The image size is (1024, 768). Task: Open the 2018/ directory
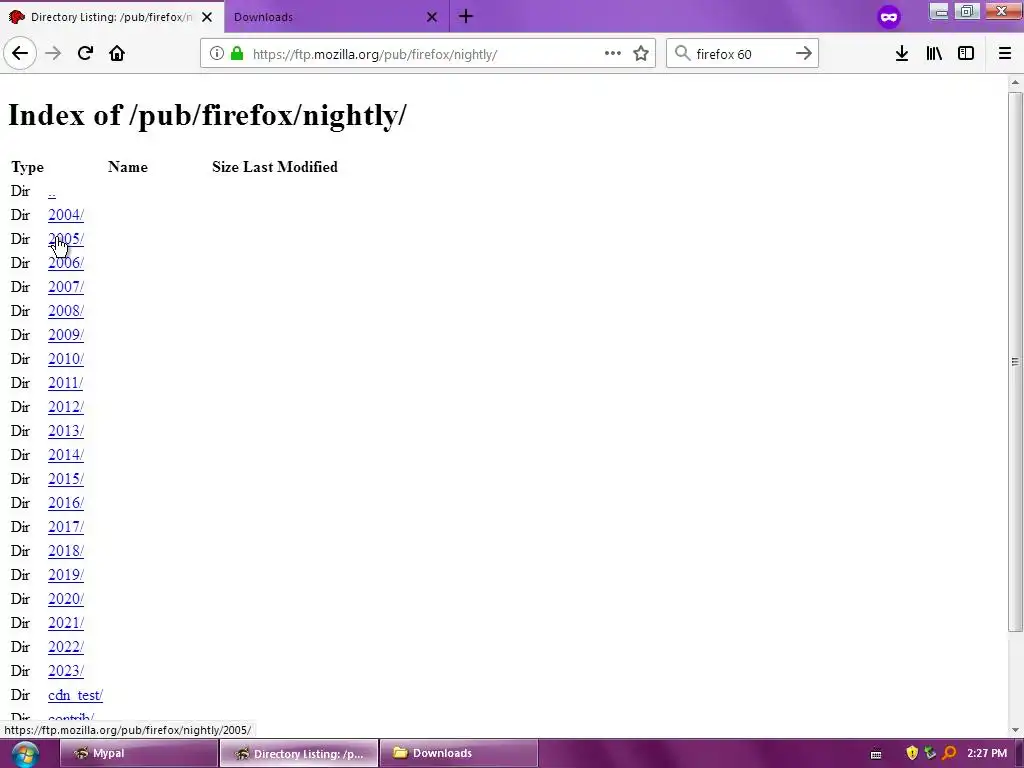pyautogui.click(x=65, y=551)
